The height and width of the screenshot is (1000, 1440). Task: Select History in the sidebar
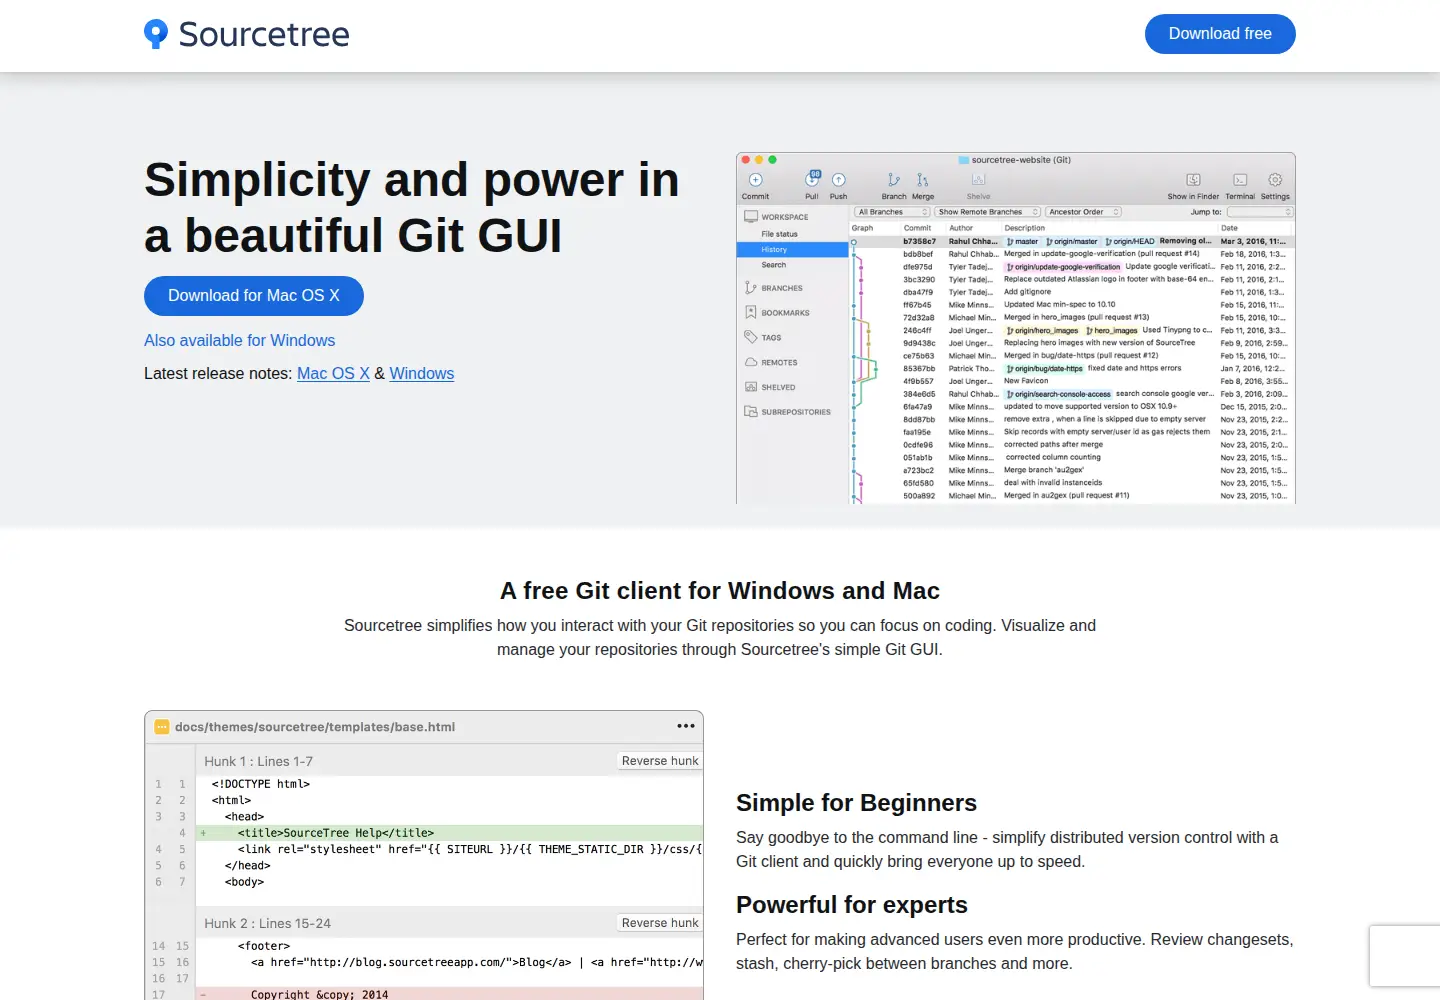(792, 250)
